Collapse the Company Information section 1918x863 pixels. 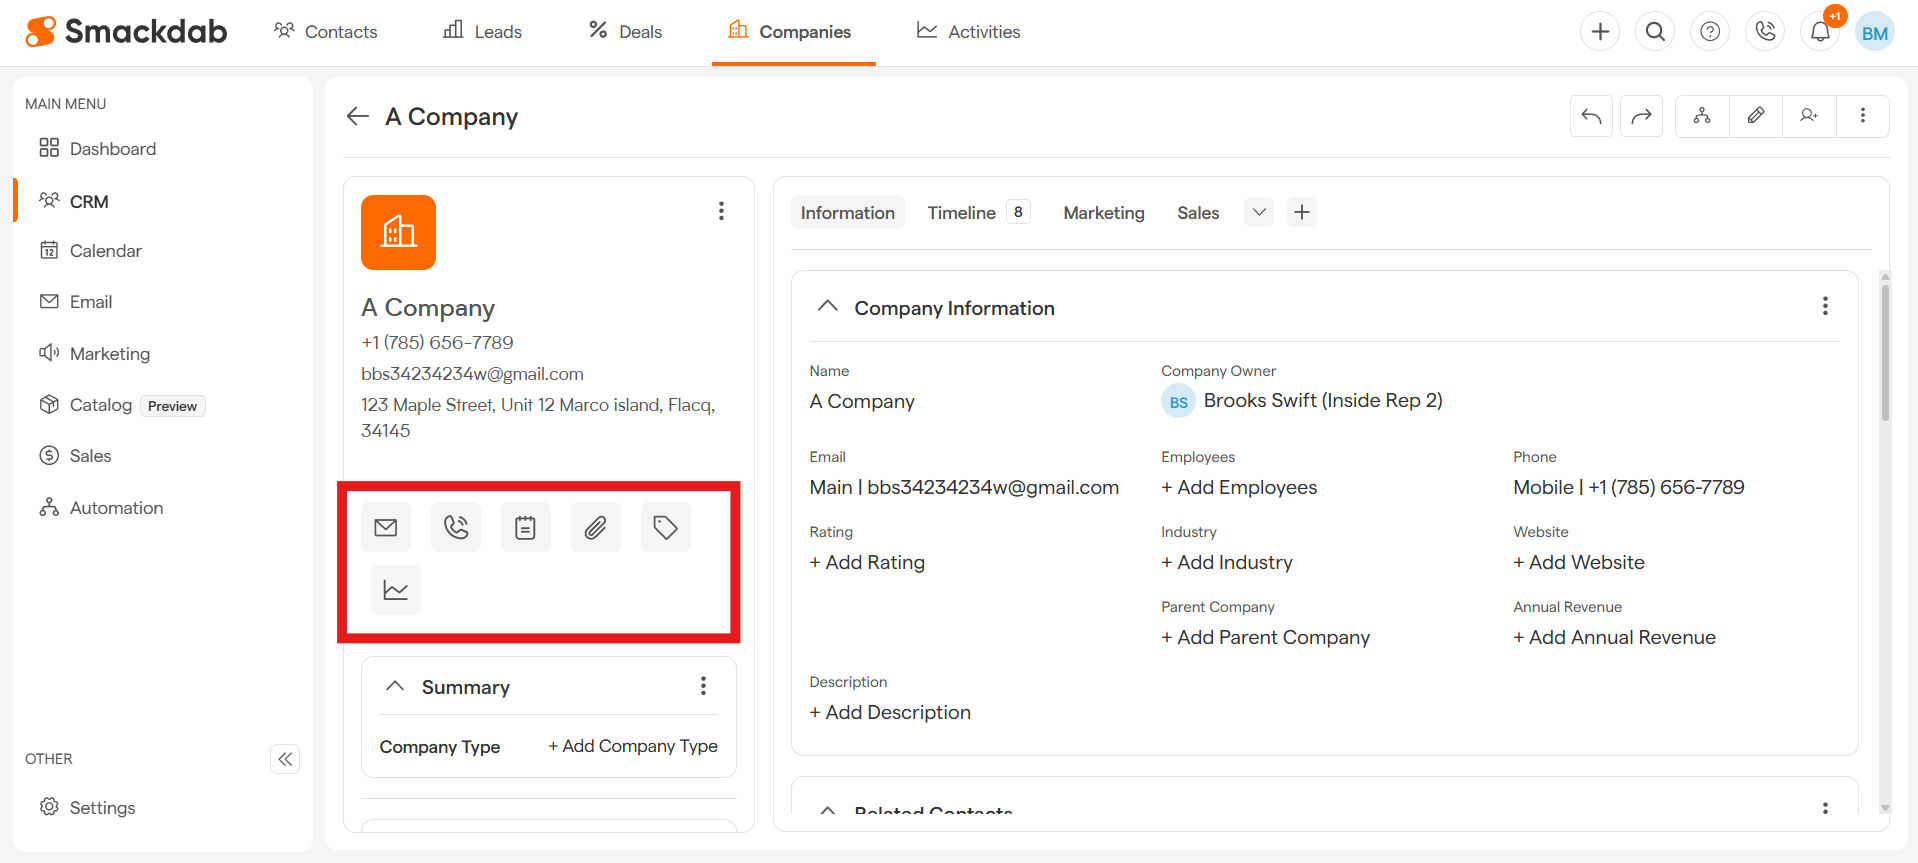pos(828,307)
